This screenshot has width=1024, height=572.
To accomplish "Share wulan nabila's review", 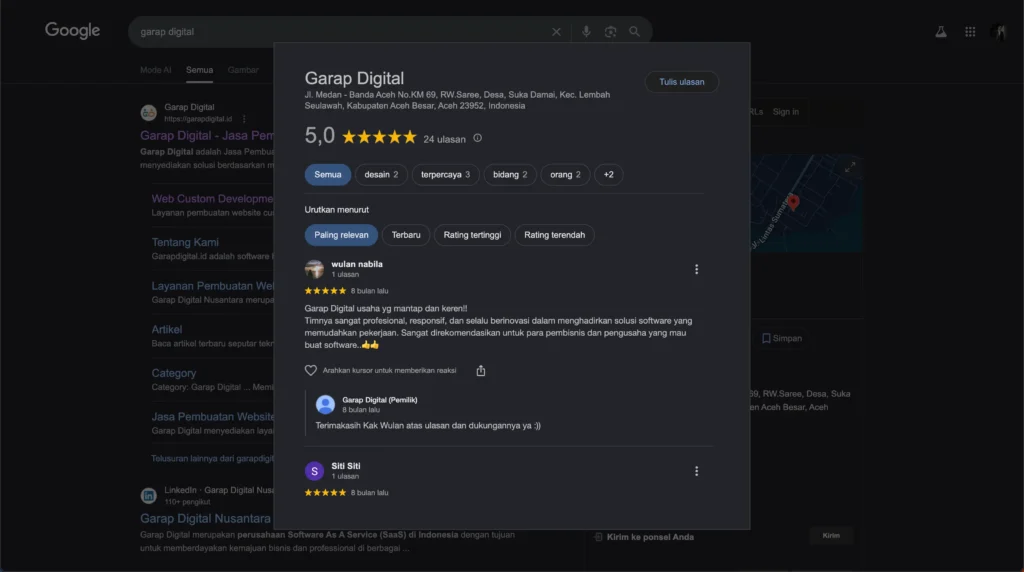I will point(481,370).
